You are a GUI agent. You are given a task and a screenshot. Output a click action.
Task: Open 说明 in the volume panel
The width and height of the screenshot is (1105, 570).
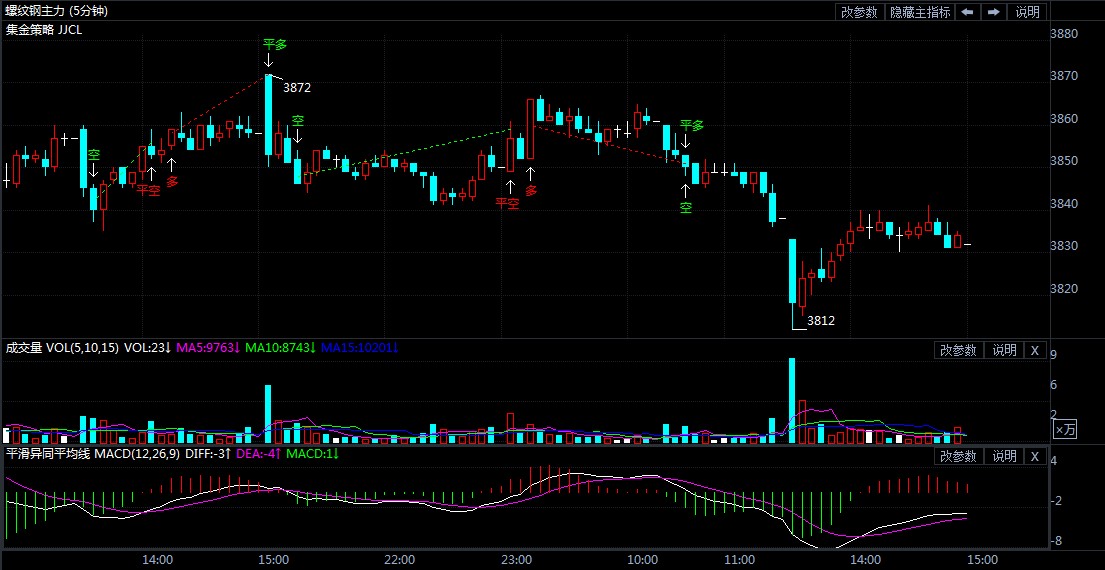(1004, 351)
